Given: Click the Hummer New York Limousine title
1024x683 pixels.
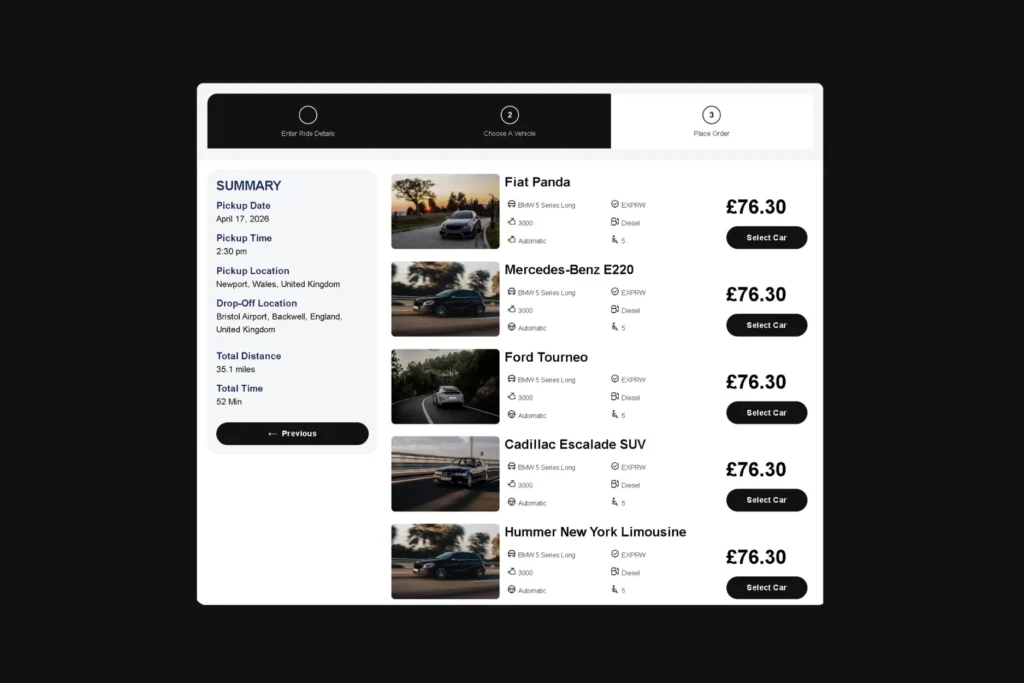Looking at the screenshot, I should 595,532.
